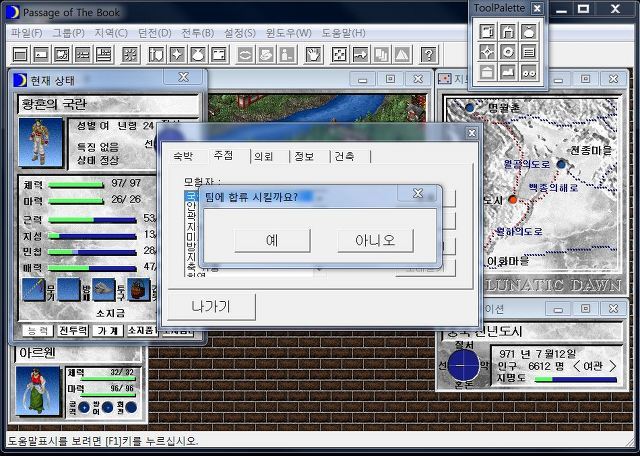The image size is (640, 456).
Task: Open the 파일(F) menu
Action: click(x=27, y=33)
